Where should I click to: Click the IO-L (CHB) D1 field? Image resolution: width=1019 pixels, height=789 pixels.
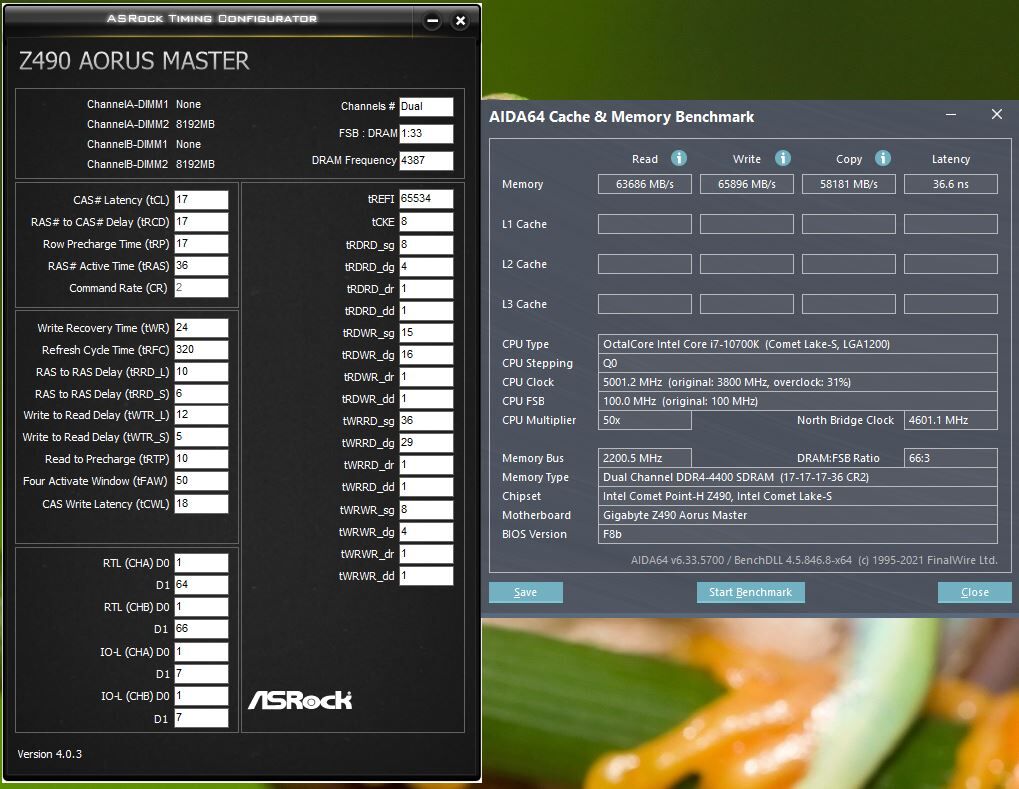pos(201,718)
